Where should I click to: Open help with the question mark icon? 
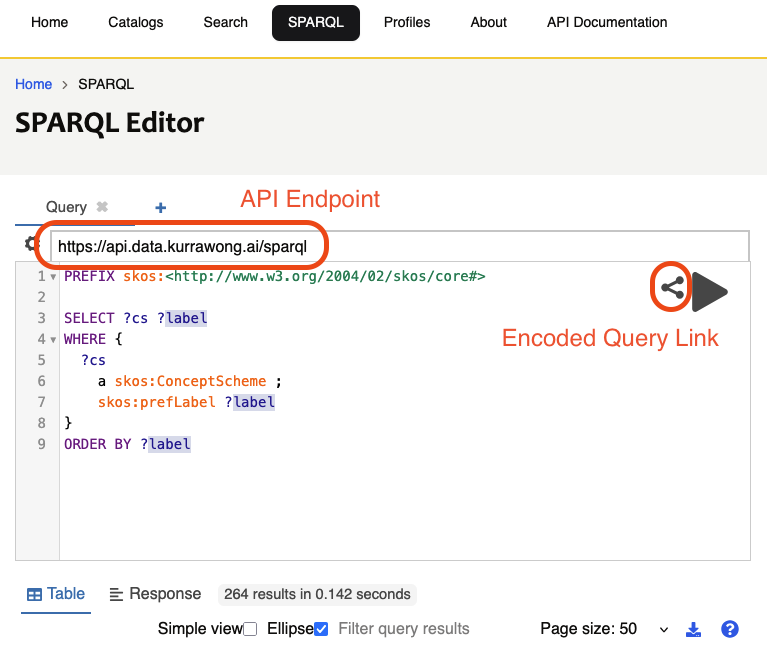[x=730, y=629]
